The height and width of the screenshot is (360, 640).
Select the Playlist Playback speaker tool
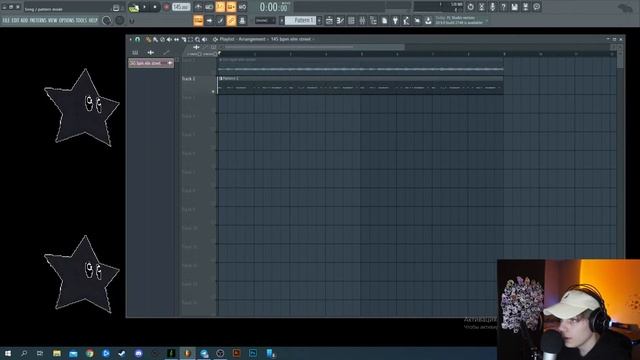coord(204,40)
